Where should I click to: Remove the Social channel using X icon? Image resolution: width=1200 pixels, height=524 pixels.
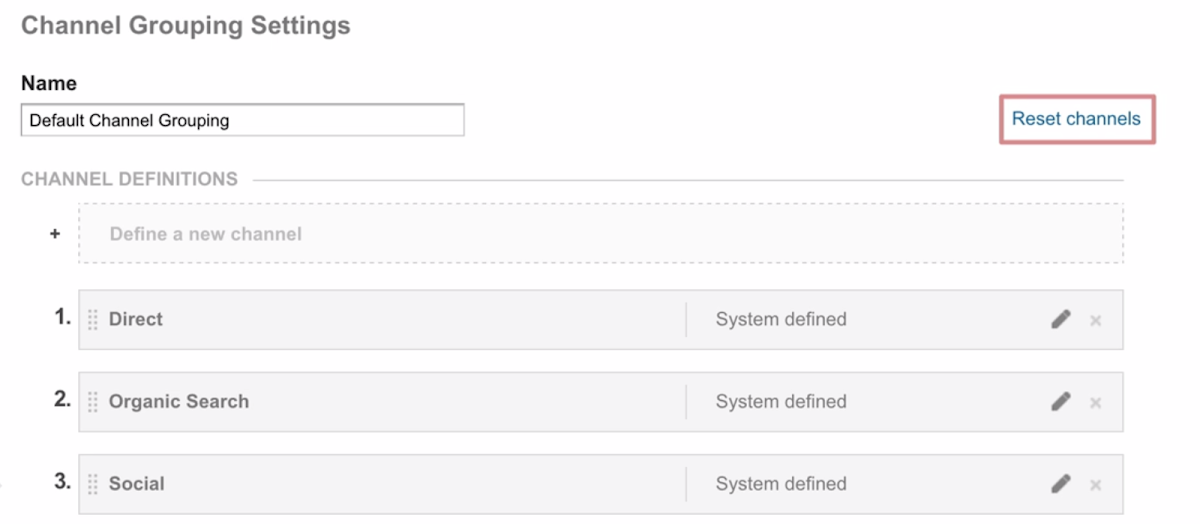(x=1095, y=485)
